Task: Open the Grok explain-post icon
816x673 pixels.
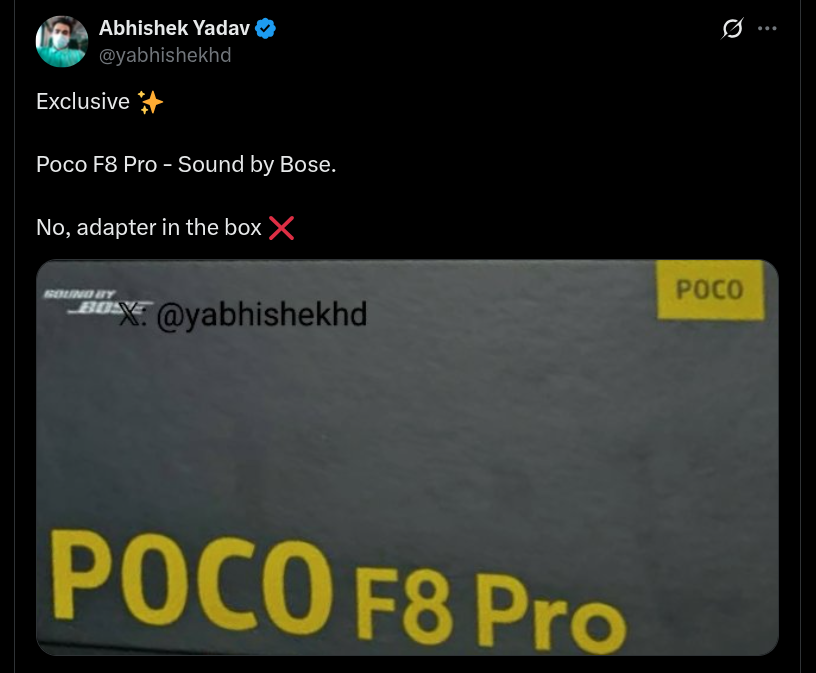Action: pos(732,28)
